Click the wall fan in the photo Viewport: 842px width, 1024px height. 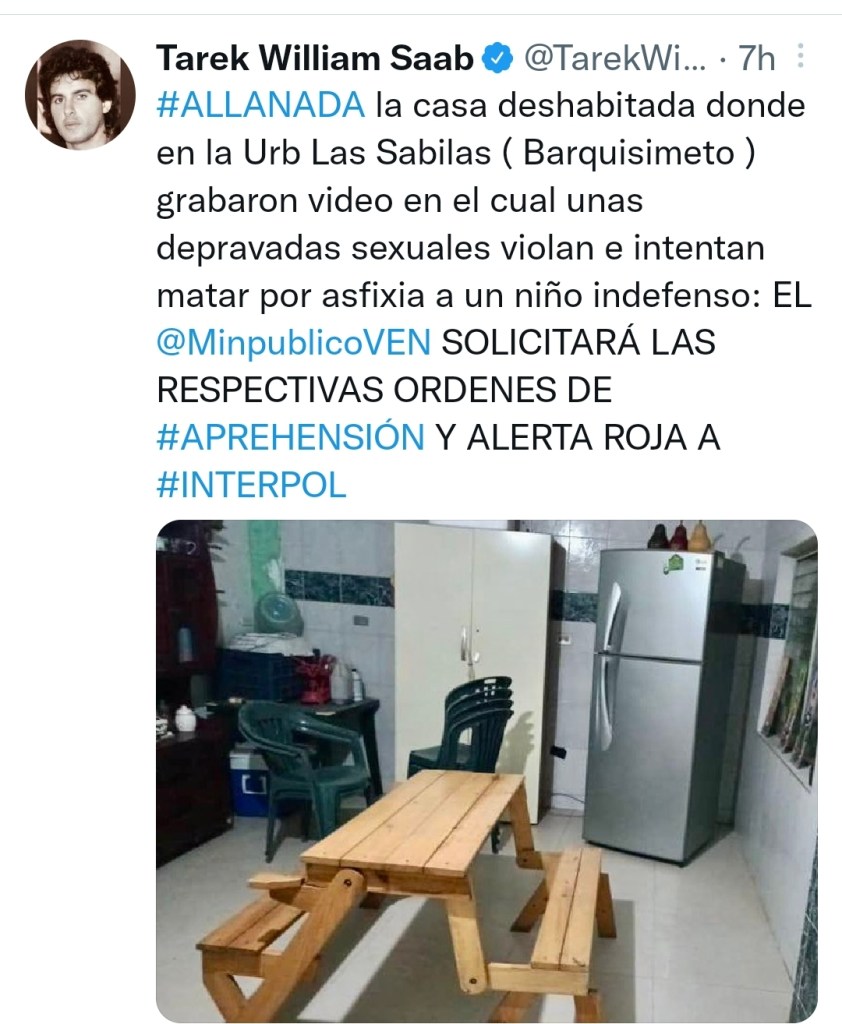(280, 614)
